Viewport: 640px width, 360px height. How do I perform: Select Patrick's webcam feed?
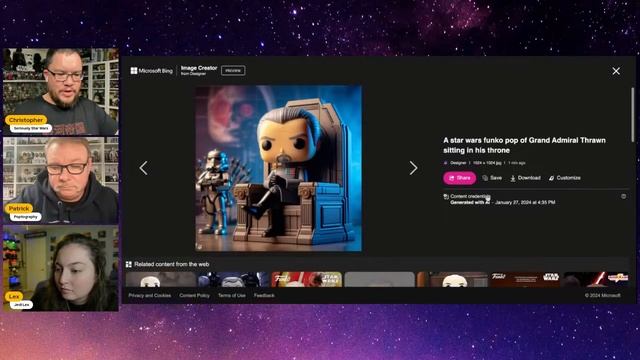pos(61,180)
